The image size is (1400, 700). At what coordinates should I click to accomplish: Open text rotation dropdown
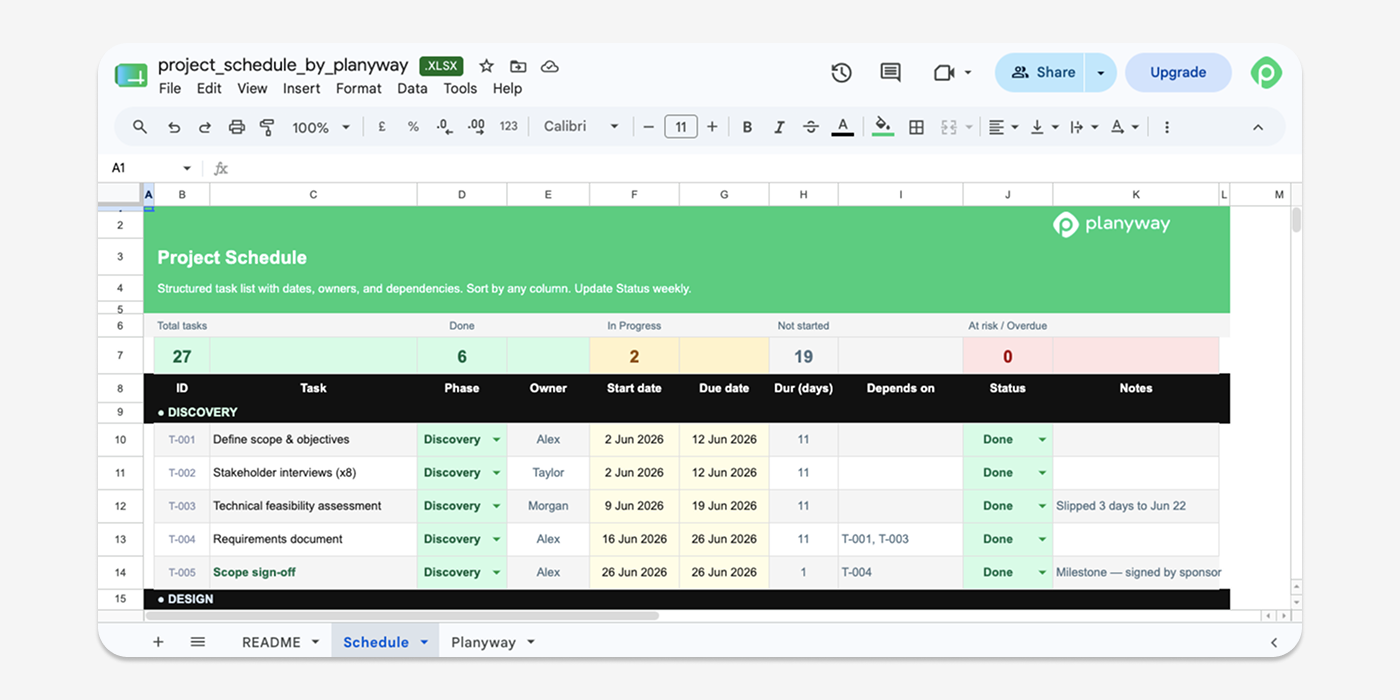tap(1125, 127)
